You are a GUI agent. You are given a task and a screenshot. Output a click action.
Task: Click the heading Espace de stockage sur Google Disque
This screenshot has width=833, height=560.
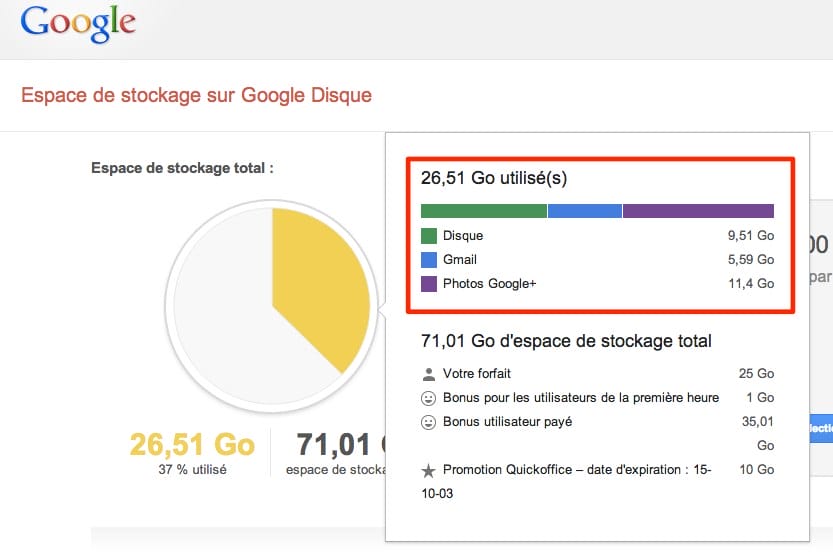[x=196, y=95]
